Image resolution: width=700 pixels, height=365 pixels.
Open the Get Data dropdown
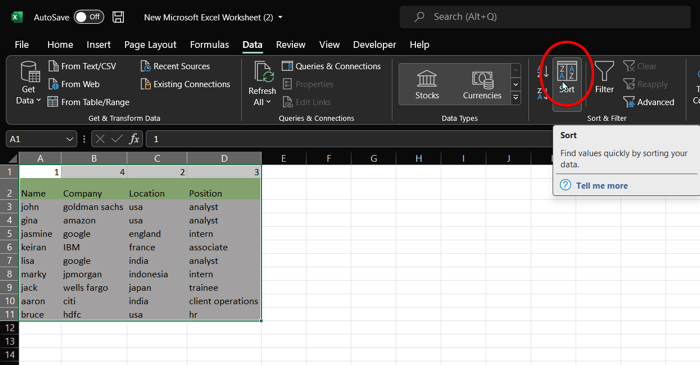(x=29, y=83)
